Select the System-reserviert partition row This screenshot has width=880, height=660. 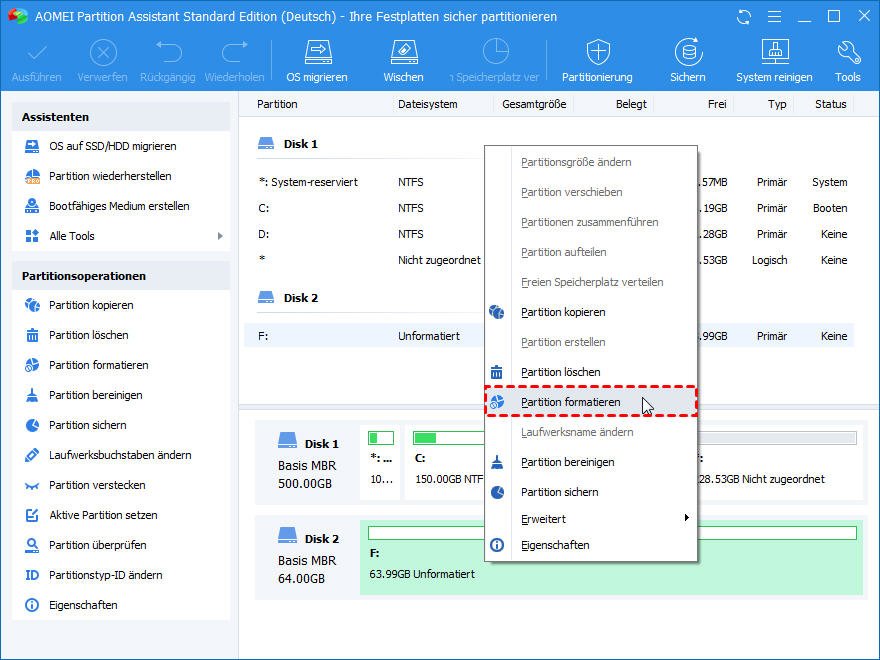click(549, 182)
